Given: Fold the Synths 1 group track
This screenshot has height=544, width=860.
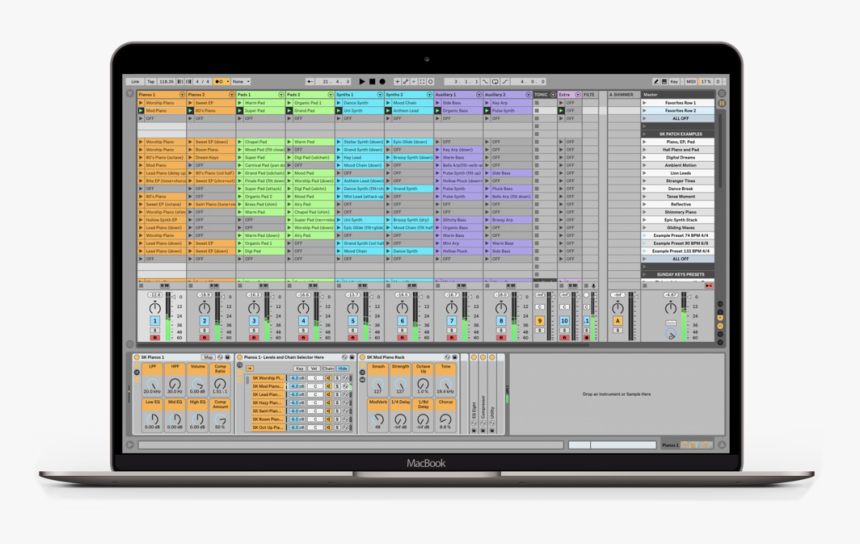Looking at the screenshot, I should tap(380, 95).
